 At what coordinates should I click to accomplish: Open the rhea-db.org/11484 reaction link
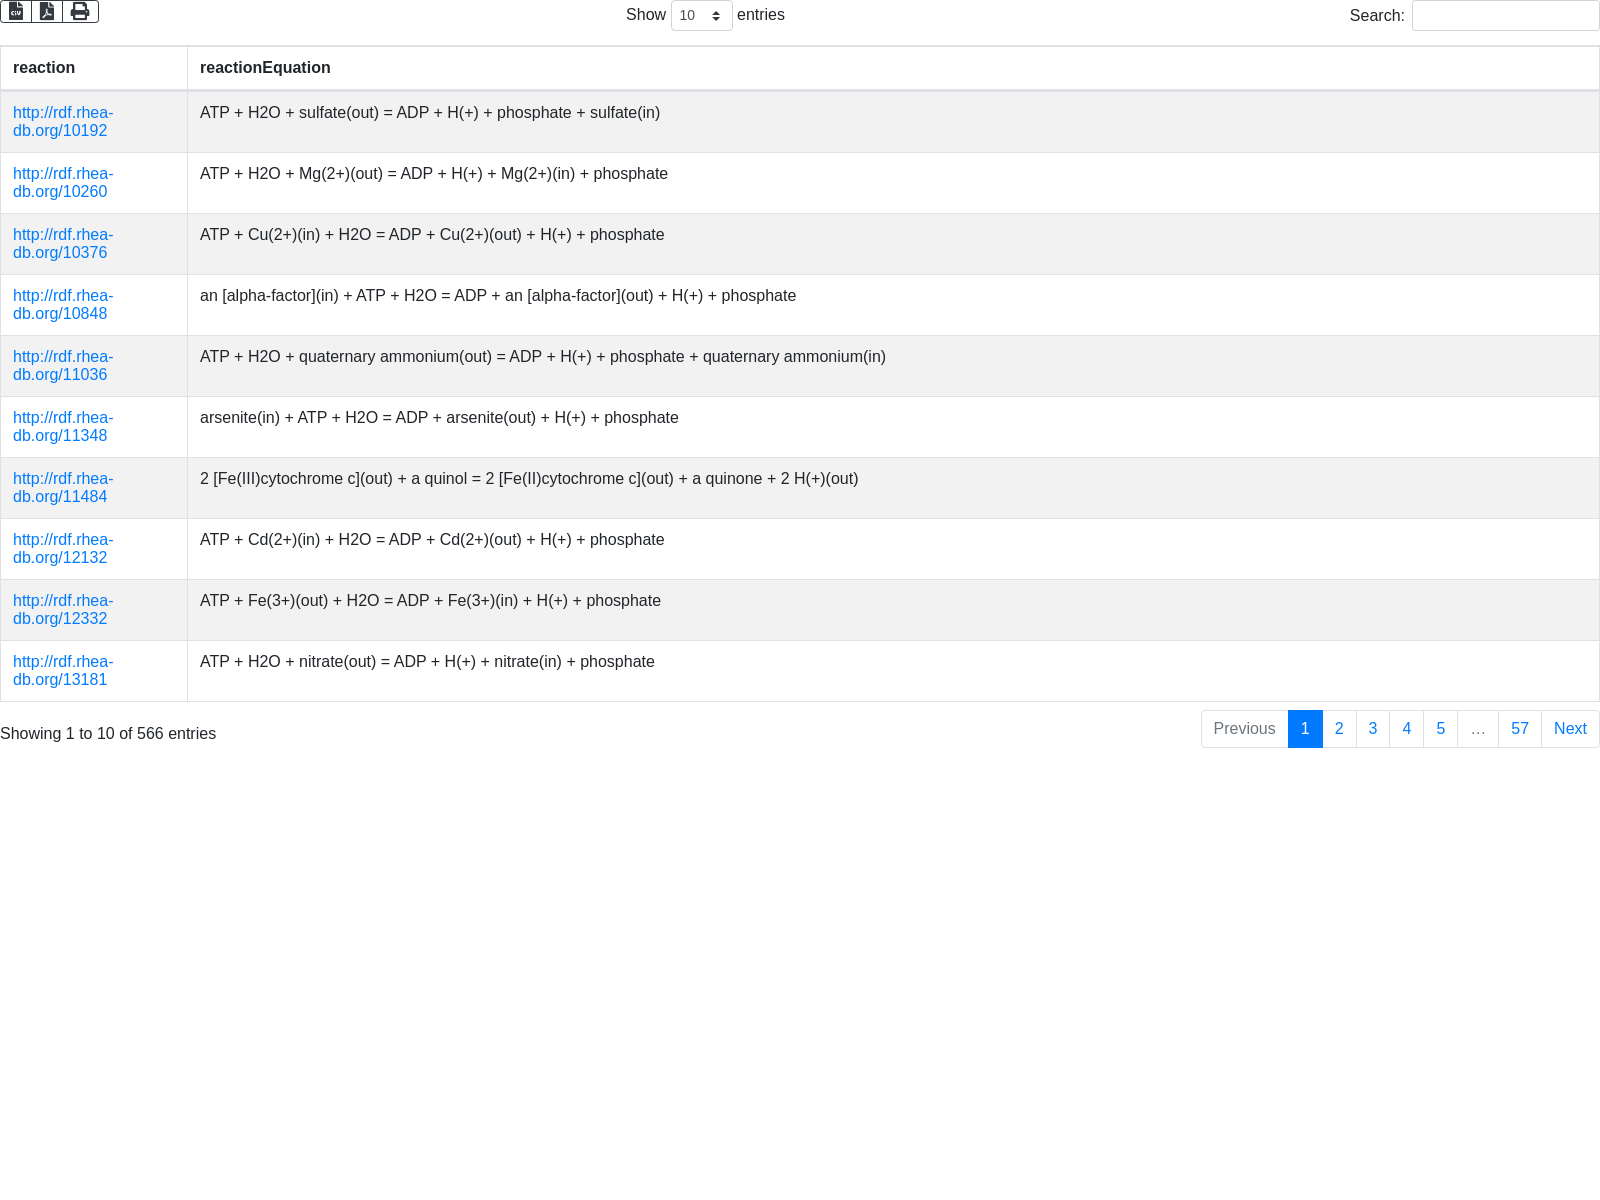62,488
